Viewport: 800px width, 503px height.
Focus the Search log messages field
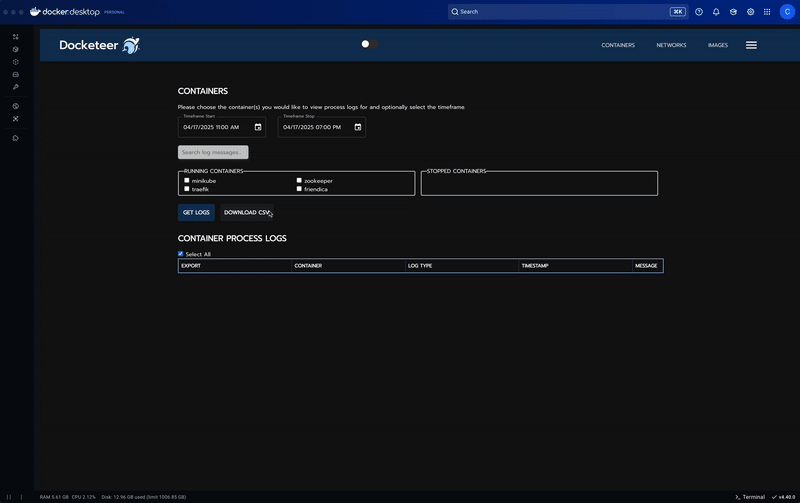click(213, 152)
